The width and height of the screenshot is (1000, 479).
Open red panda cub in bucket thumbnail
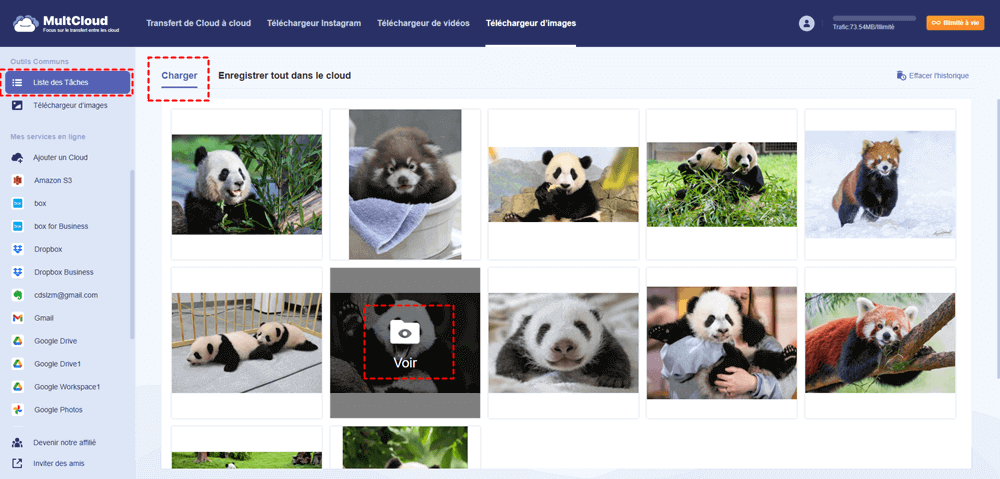pos(405,184)
